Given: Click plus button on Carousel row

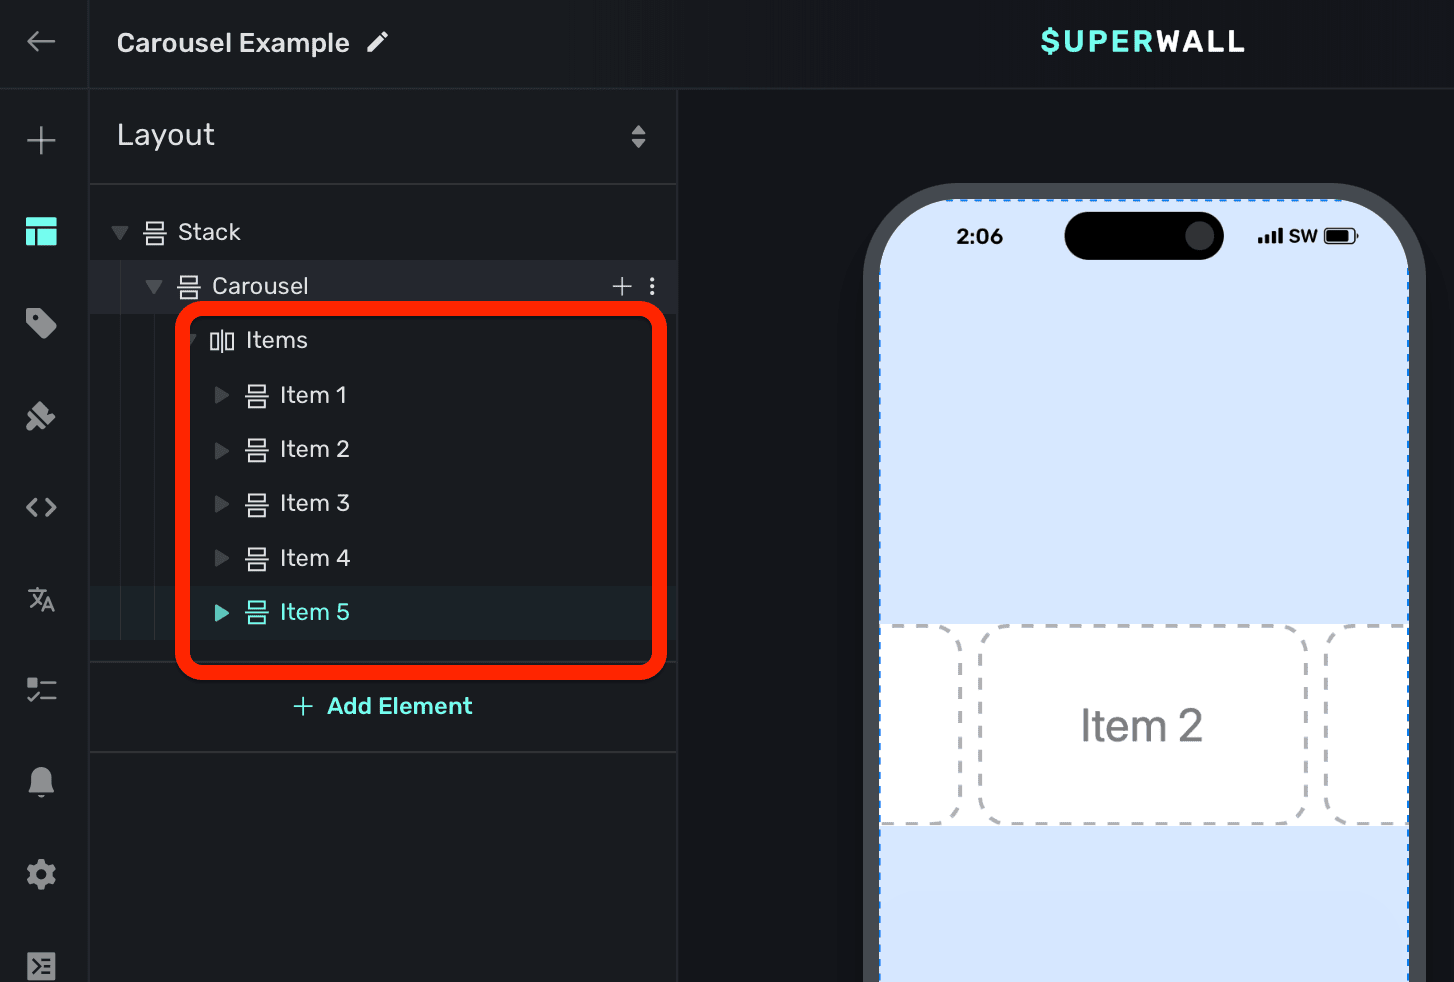Looking at the screenshot, I should click(622, 287).
